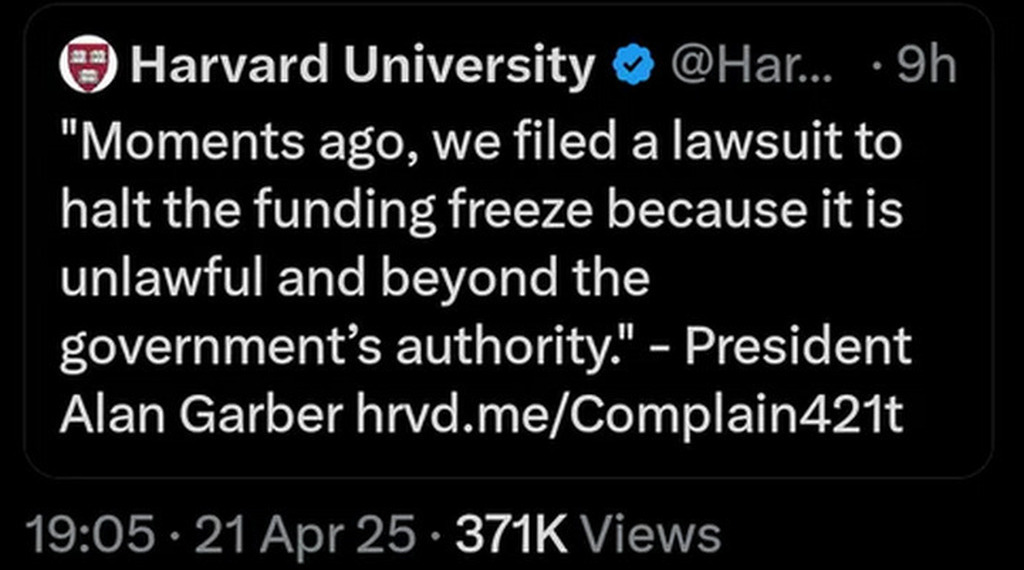The width and height of the screenshot is (1024, 570).
Task: Open the 9h relative timestamp
Action: [926, 65]
